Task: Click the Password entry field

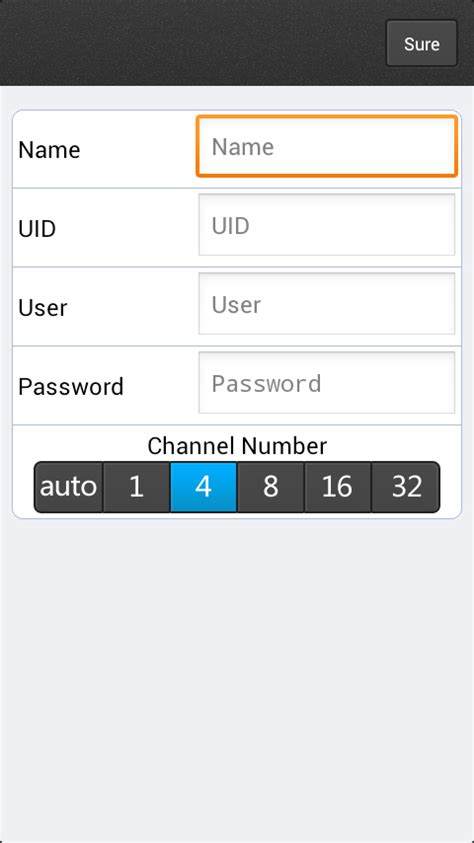Action: point(327,383)
